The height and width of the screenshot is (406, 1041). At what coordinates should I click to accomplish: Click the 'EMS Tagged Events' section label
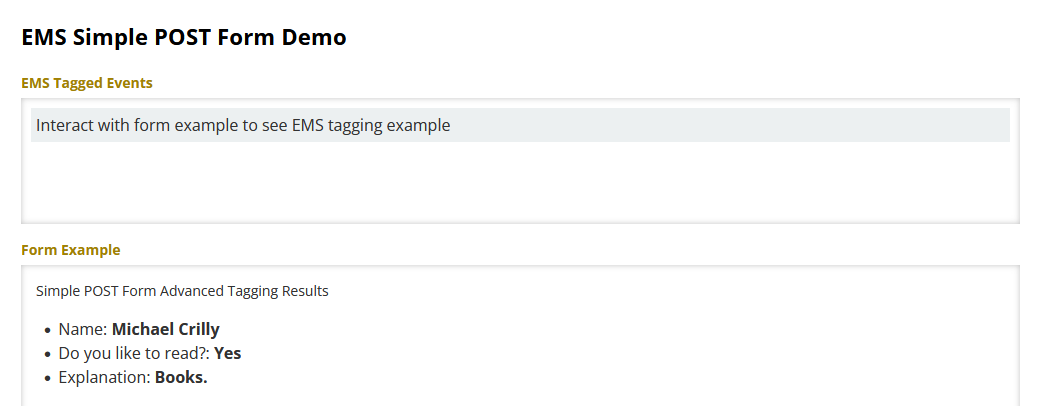coord(87,83)
